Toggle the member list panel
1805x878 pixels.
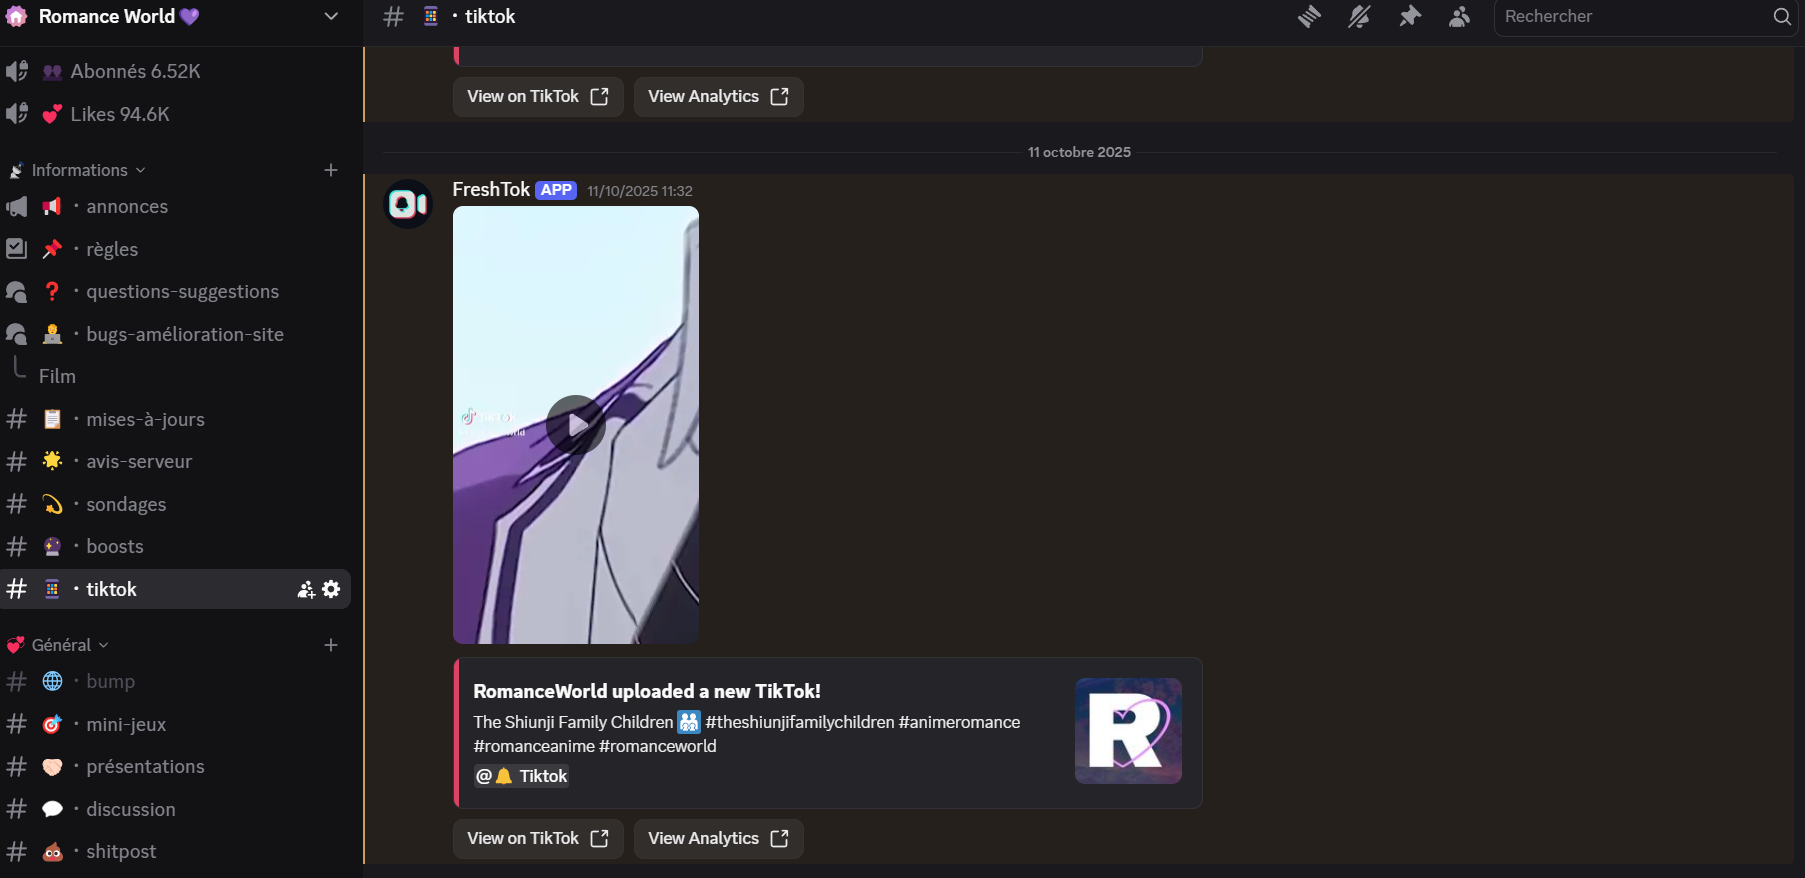point(1460,17)
